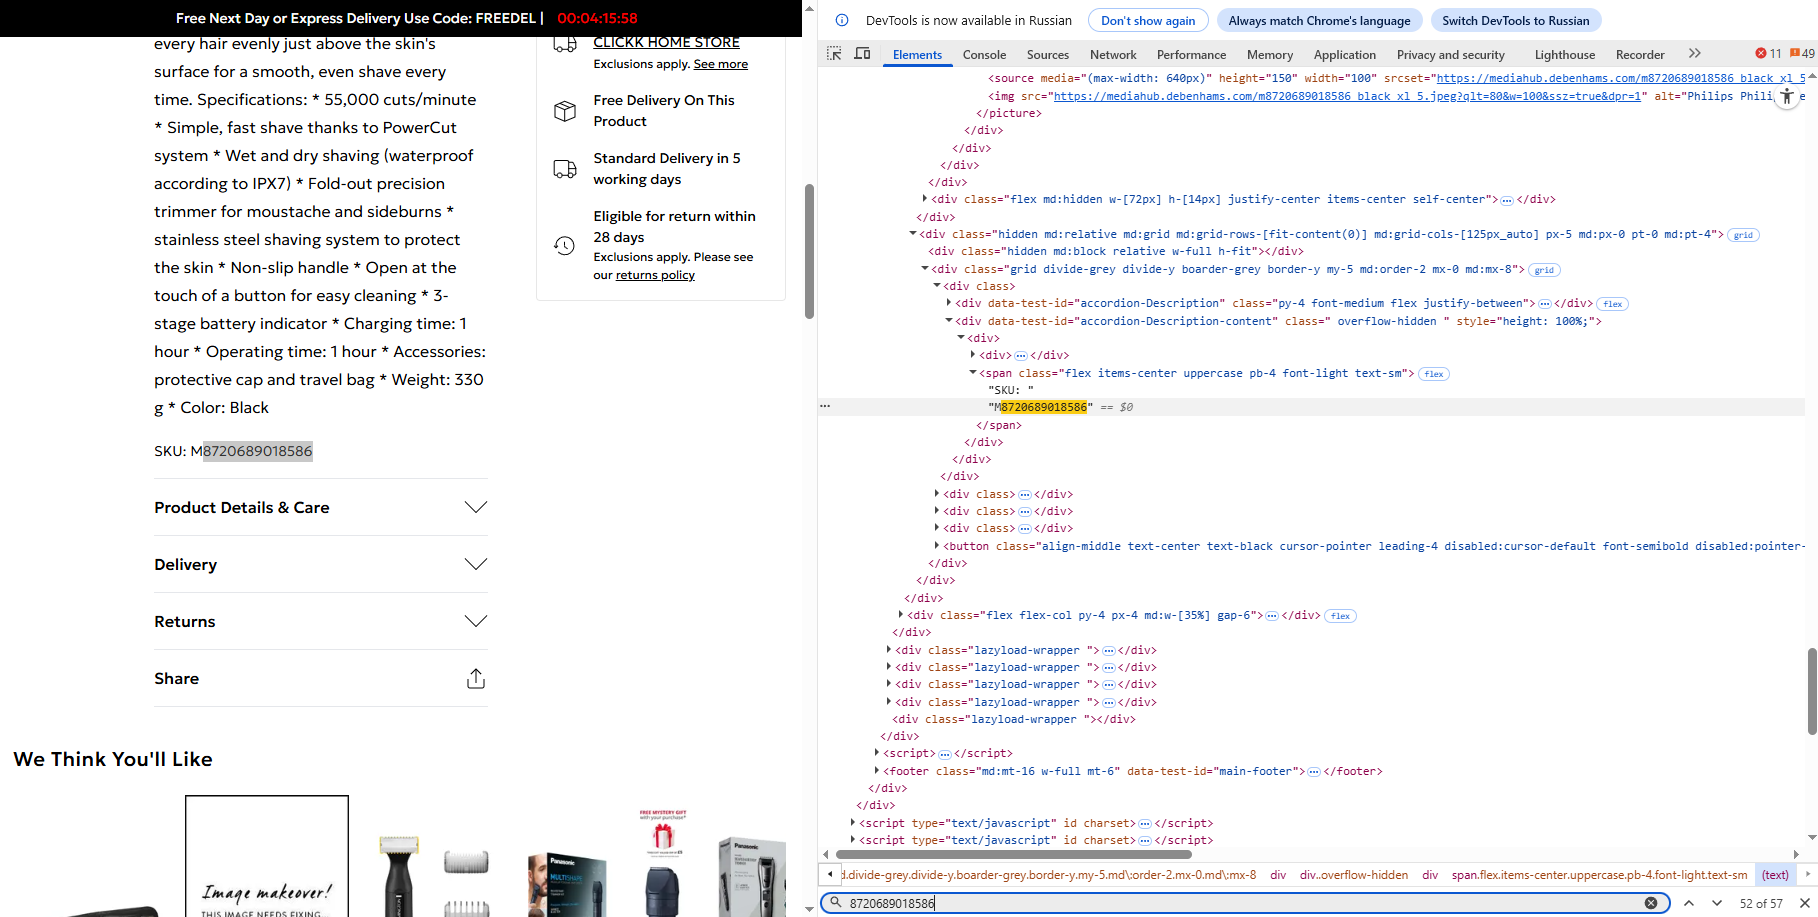Click the grid badge on md:grid div

point(1743,235)
